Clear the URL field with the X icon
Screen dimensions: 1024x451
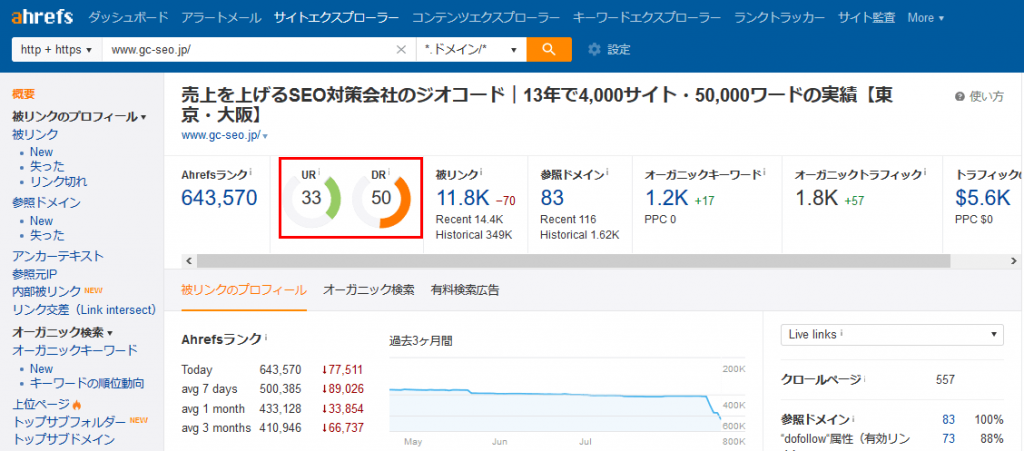(x=402, y=50)
